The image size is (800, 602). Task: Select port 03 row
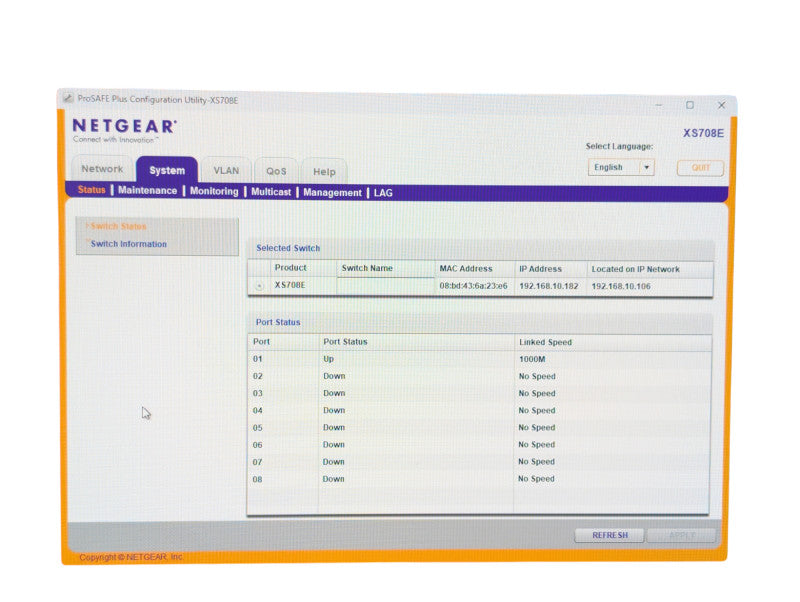point(480,393)
